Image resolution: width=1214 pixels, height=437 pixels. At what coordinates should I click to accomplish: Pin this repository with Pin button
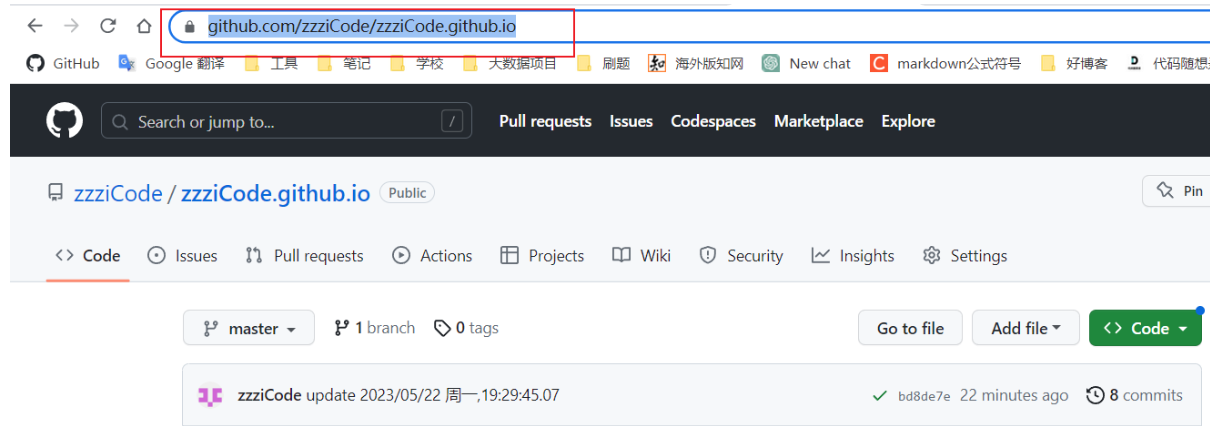[x=1180, y=190]
